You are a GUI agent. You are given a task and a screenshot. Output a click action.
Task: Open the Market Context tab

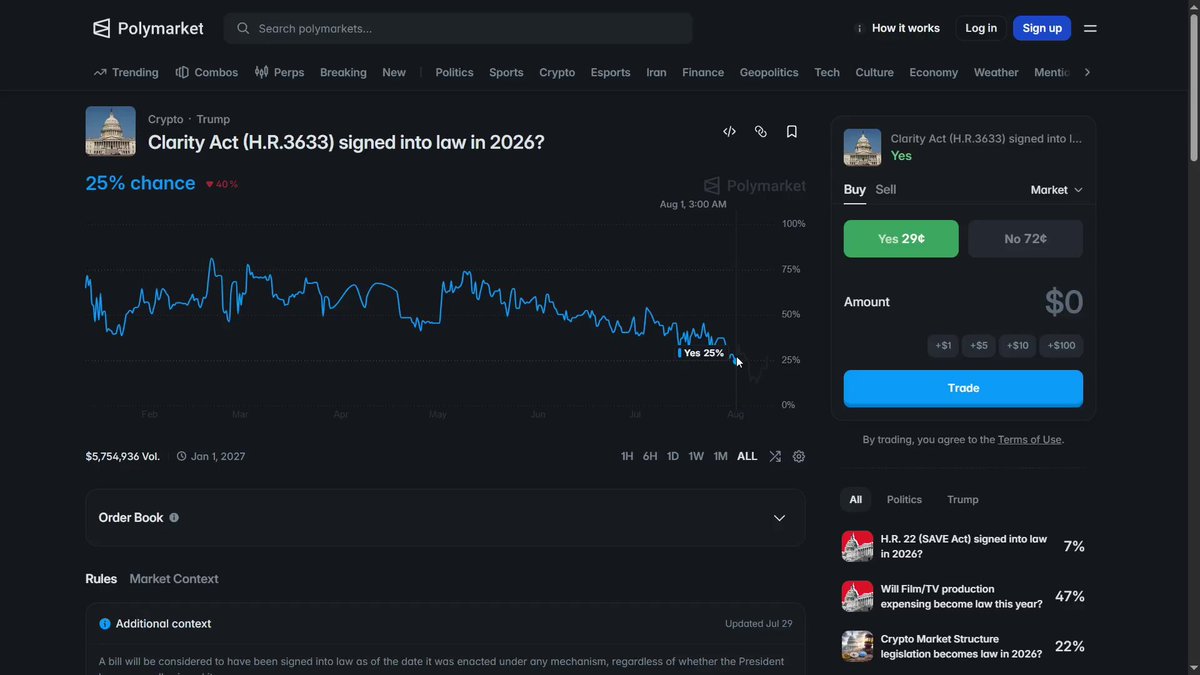click(x=174, y=579)
